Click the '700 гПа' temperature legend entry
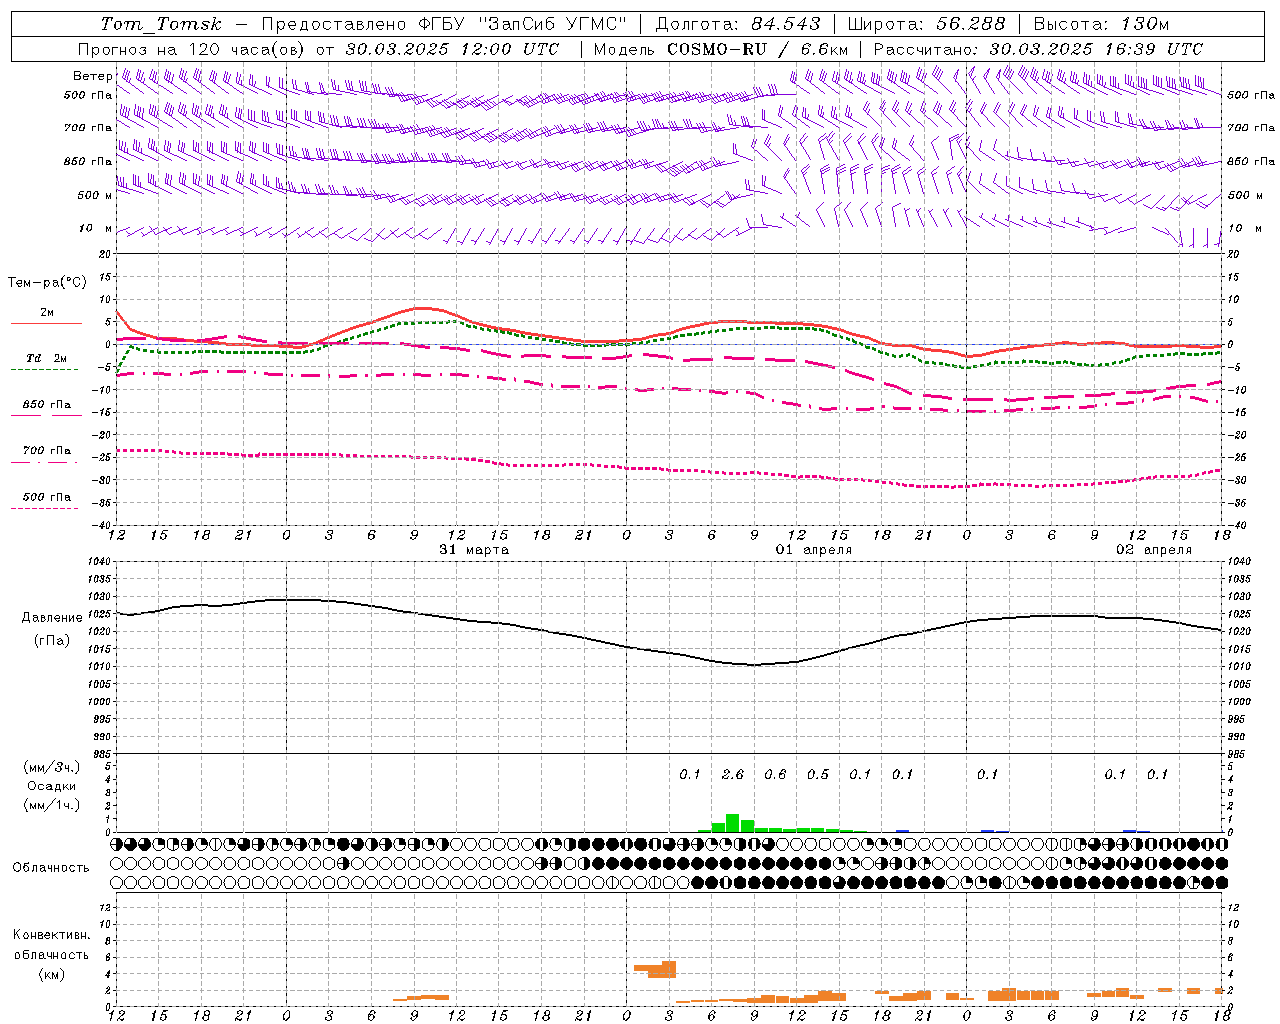The height and width of the screenshot is (1024, 1280). point(47,451)
